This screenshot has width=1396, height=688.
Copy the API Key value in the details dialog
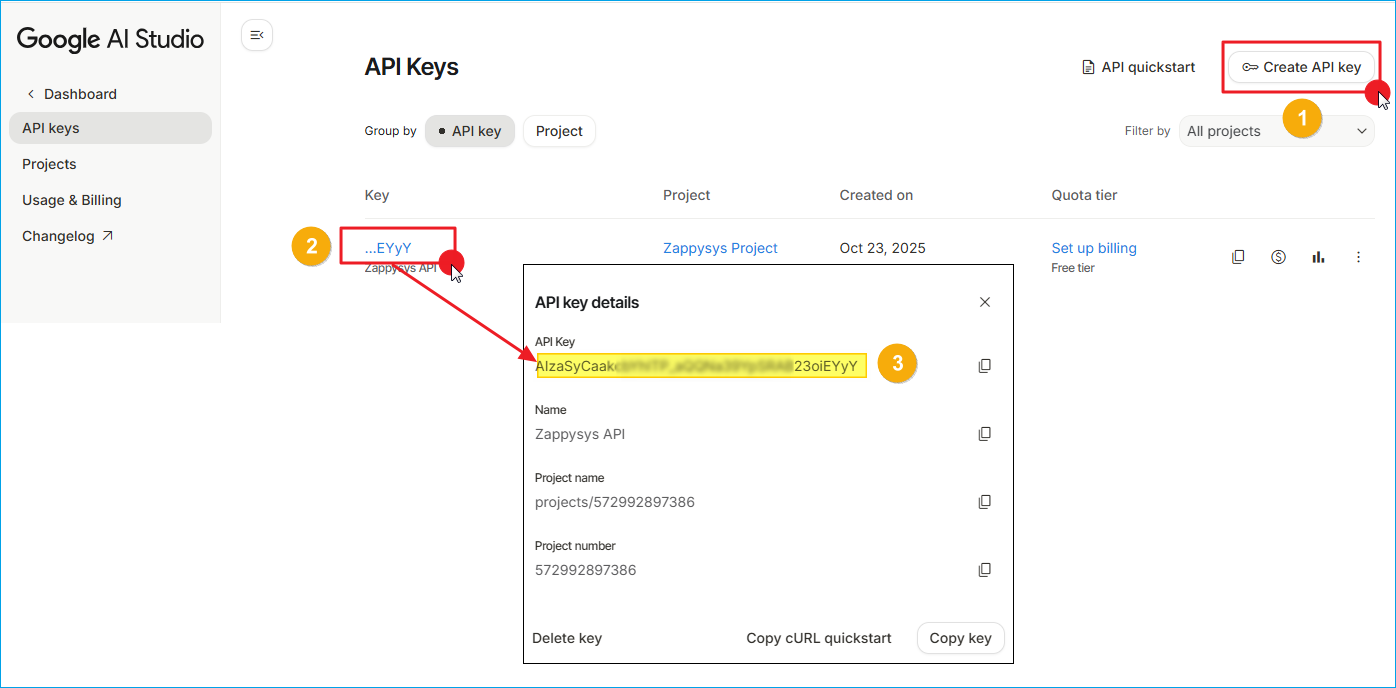click(985, 366)
